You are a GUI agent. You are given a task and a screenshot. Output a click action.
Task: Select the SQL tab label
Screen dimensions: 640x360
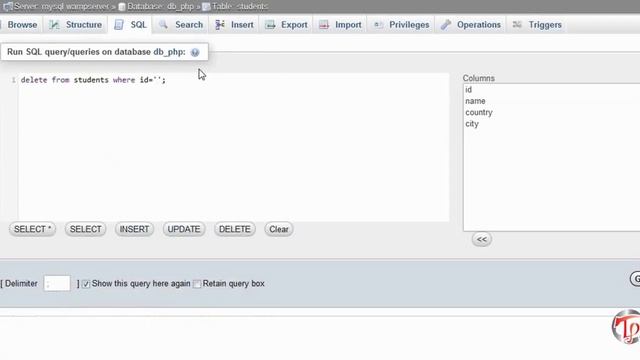tap(138, 24)
